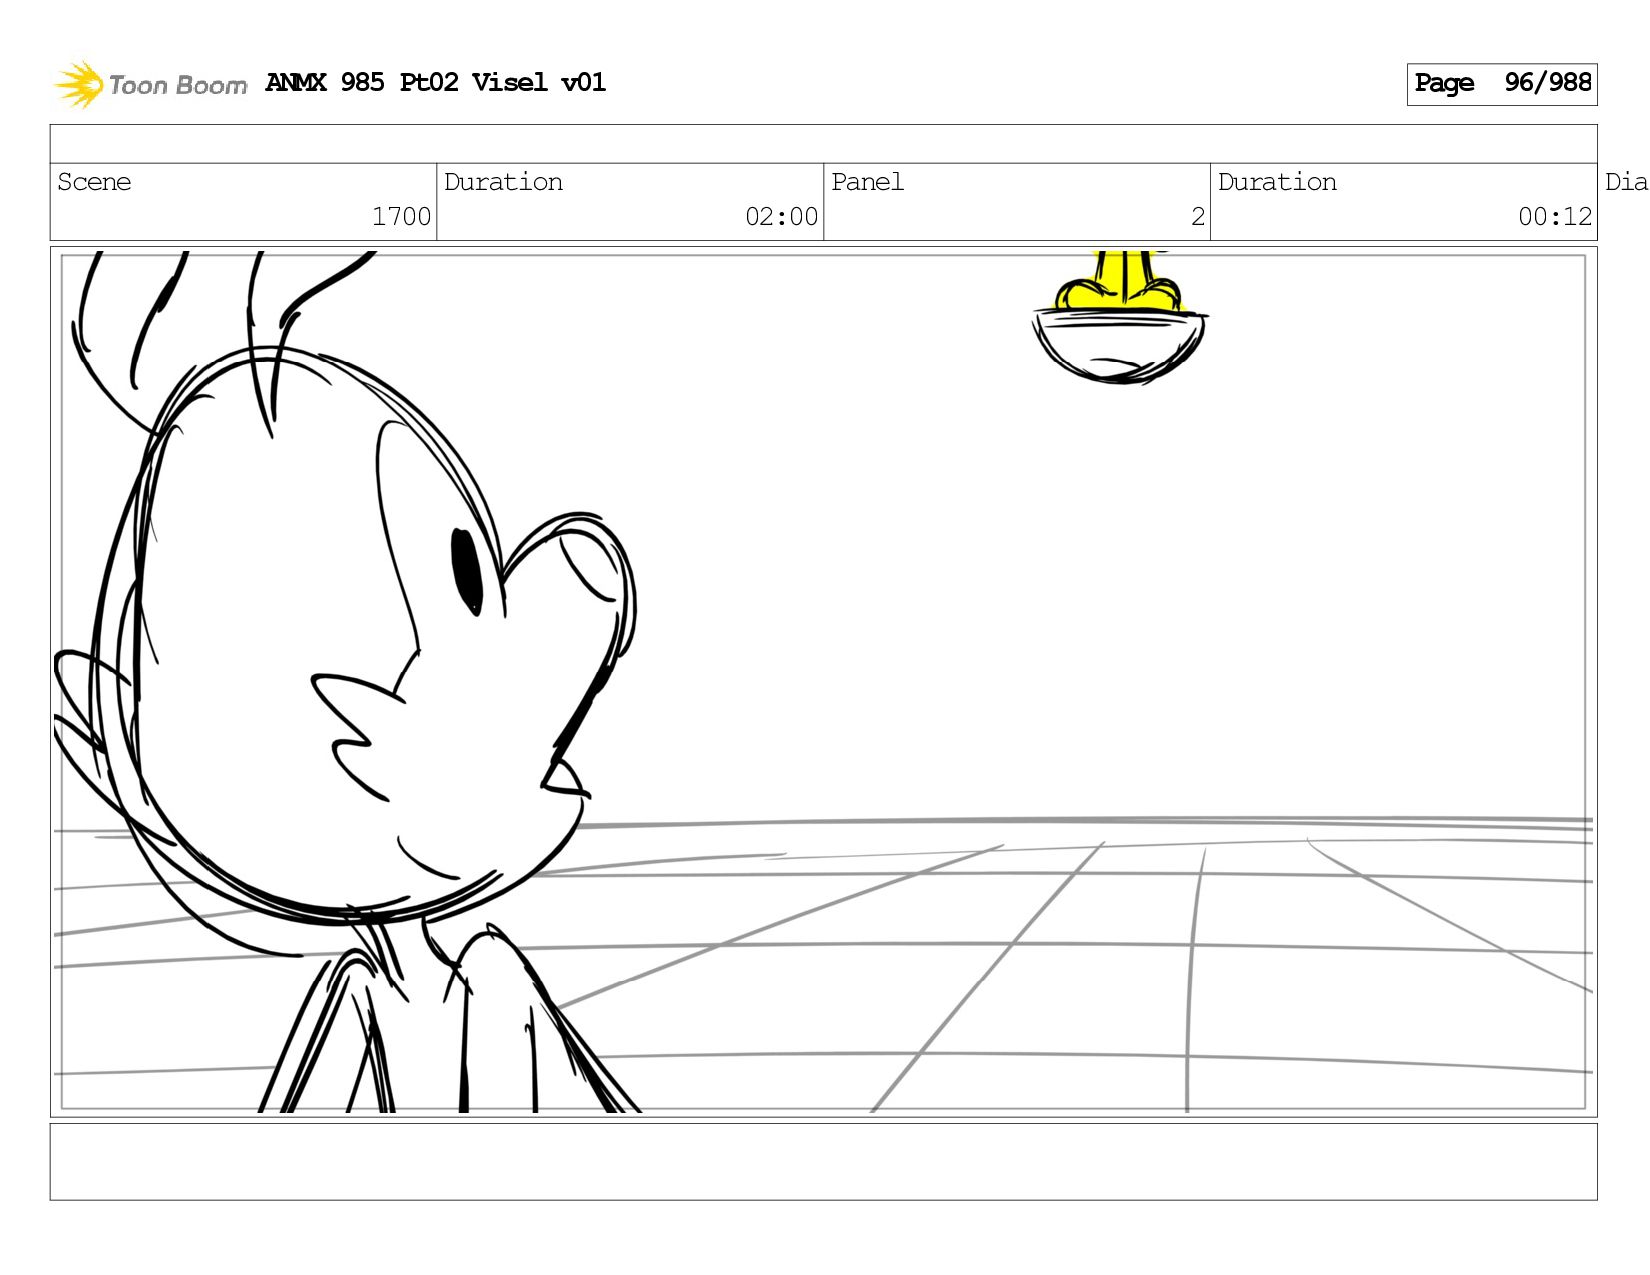Select the title 'ANMX 985 Pt02 Visel v01'
The width and height of the screenshot is (1650, 1275).
click(x=436, y=82)
